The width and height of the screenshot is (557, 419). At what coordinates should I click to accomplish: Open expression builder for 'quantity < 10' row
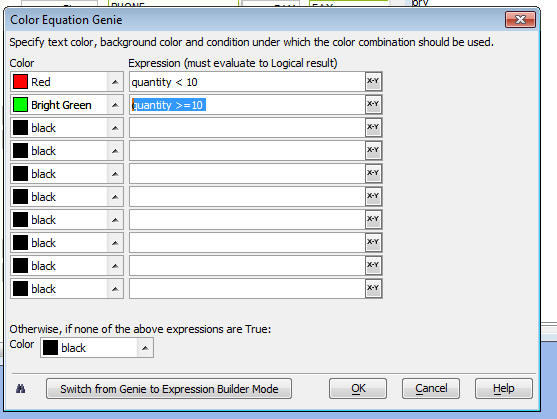pos(373,82)
